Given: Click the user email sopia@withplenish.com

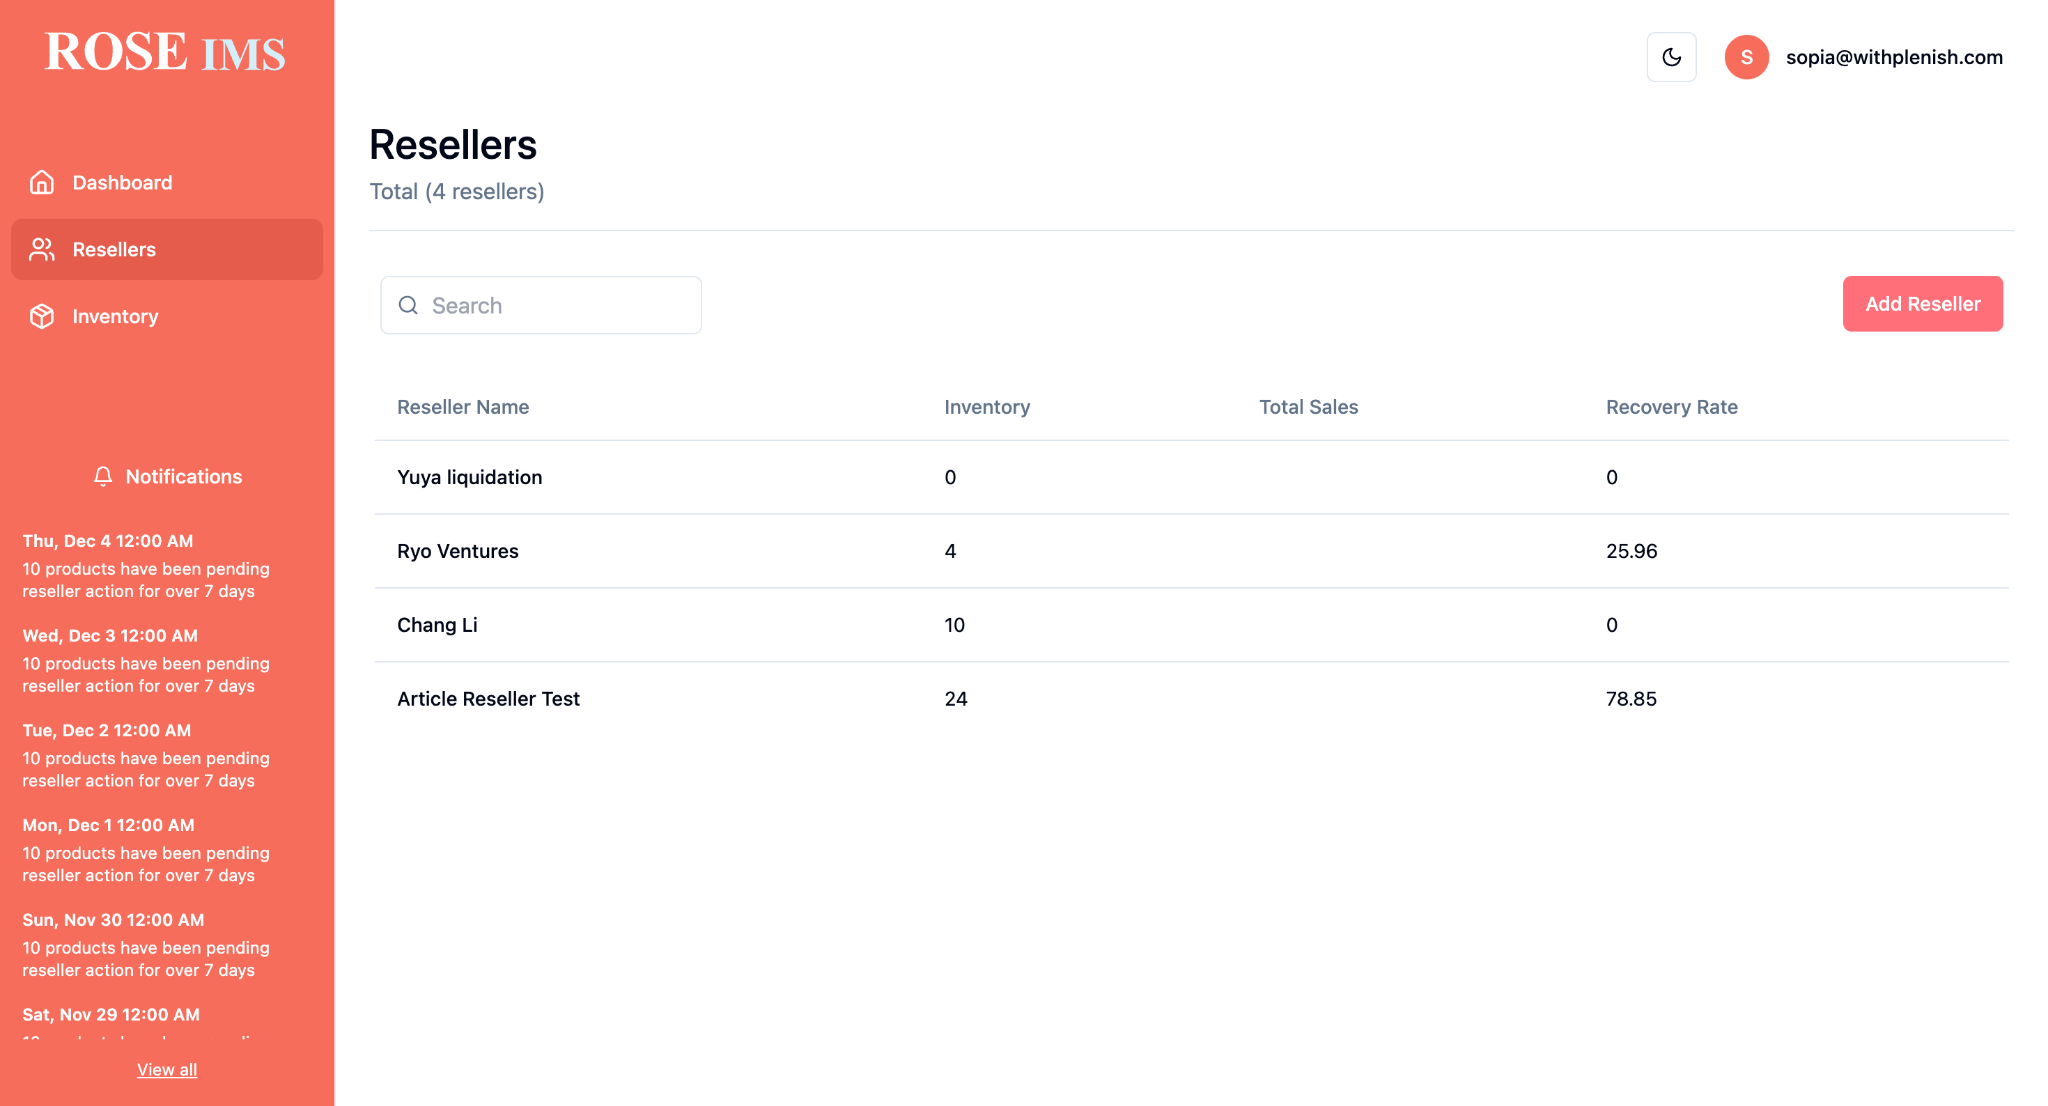Looking at the screenshot, I should click(1894, 57).
